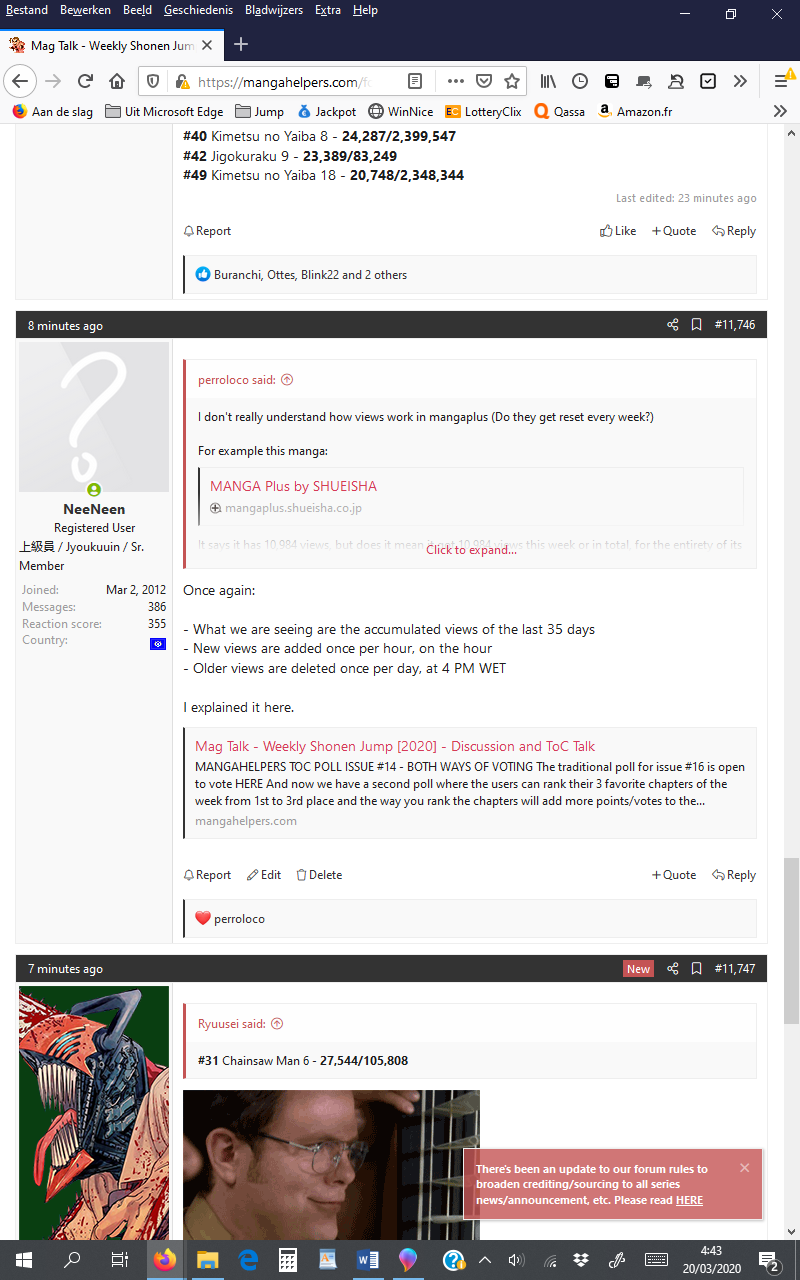Image resolution: width=800 pixels, height=1280 pixels.
Task: Open the Amazon.fr bookmark
Action: 635,112
